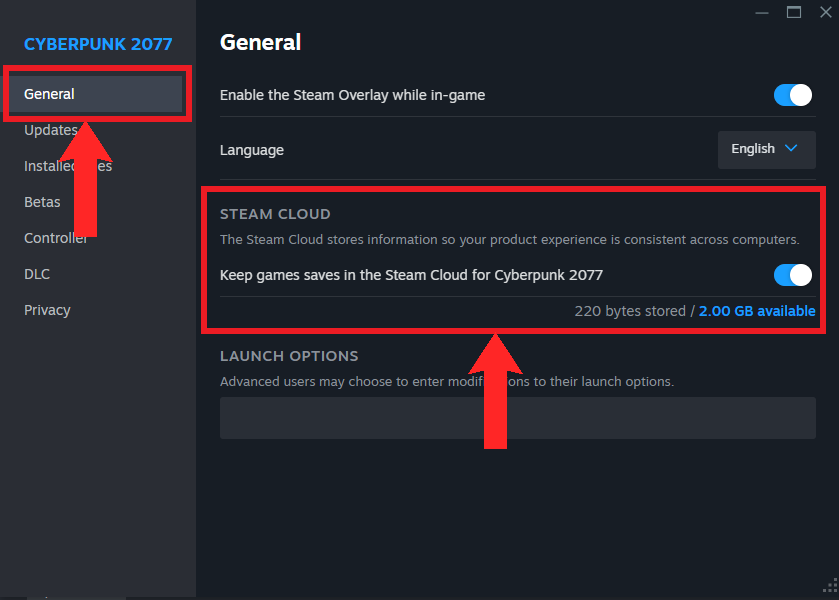Image resolution: width=839 pixels, height=600 pixels.
Task: Click the CYBERPUNK 2077 game title
Action: [98, 44]
